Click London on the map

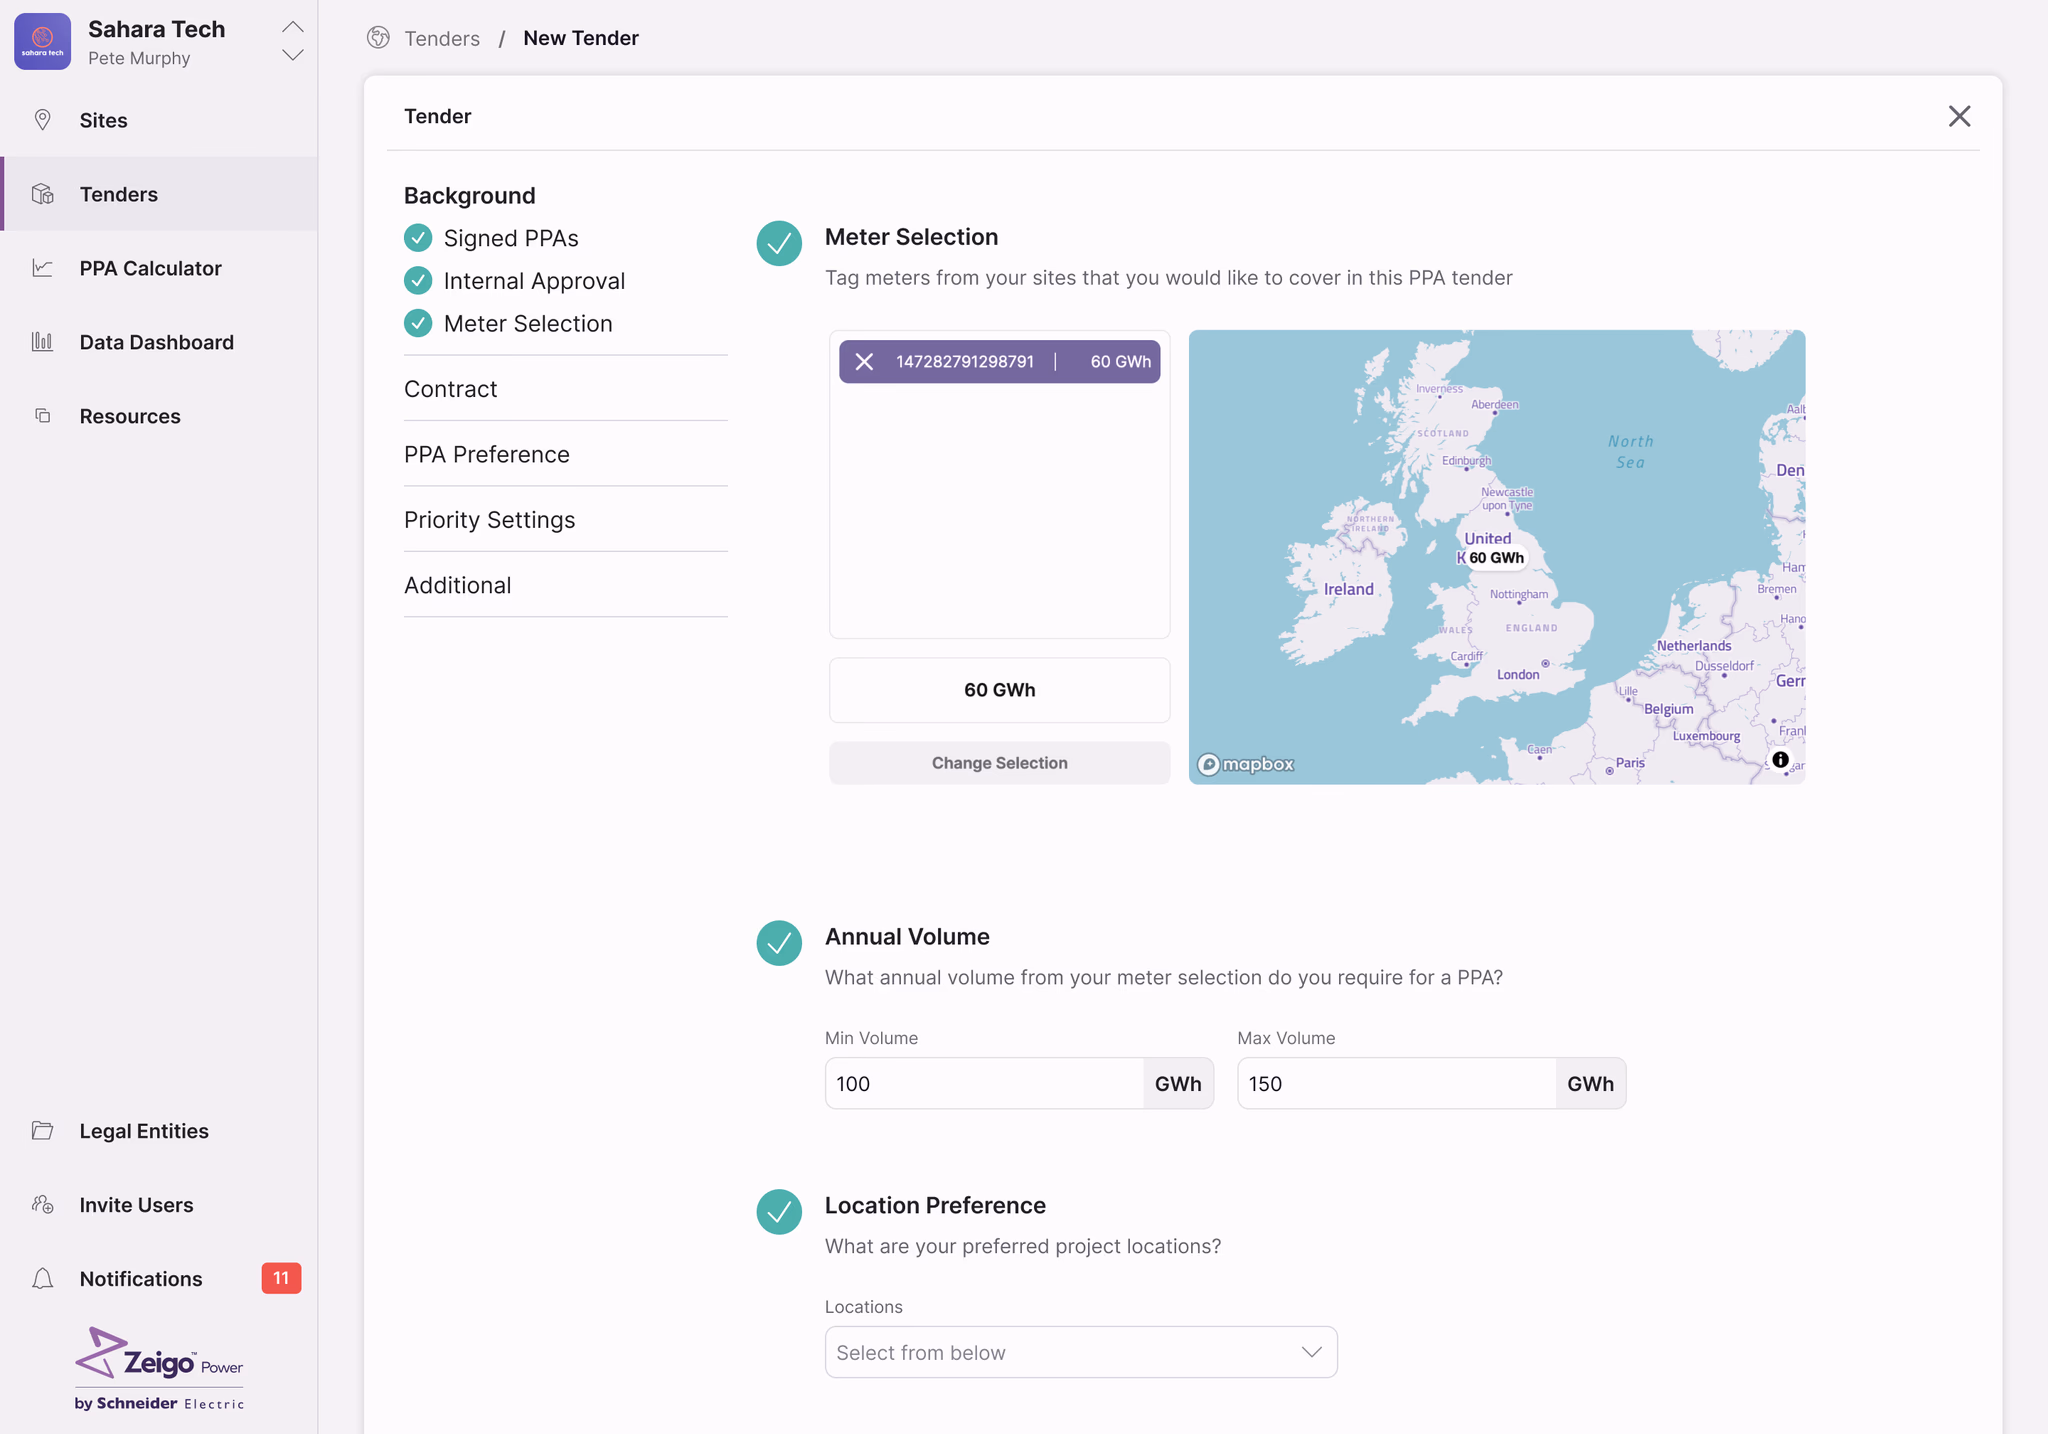[1517, 675]
